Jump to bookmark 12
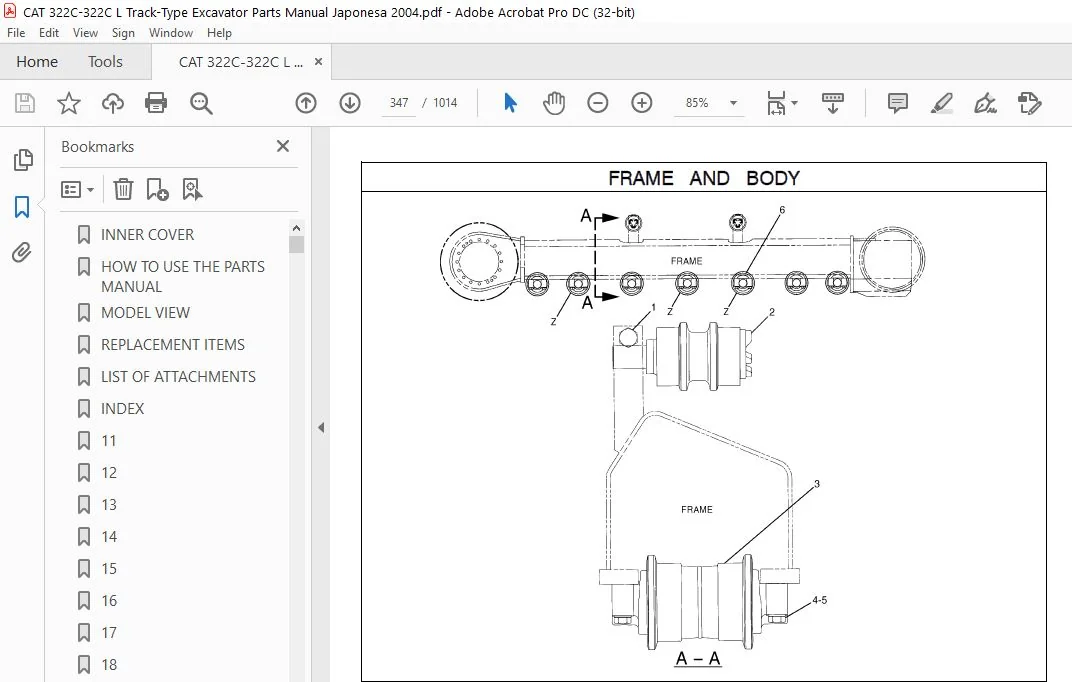This screenshot has width=1072, height=682. point(109,473)
